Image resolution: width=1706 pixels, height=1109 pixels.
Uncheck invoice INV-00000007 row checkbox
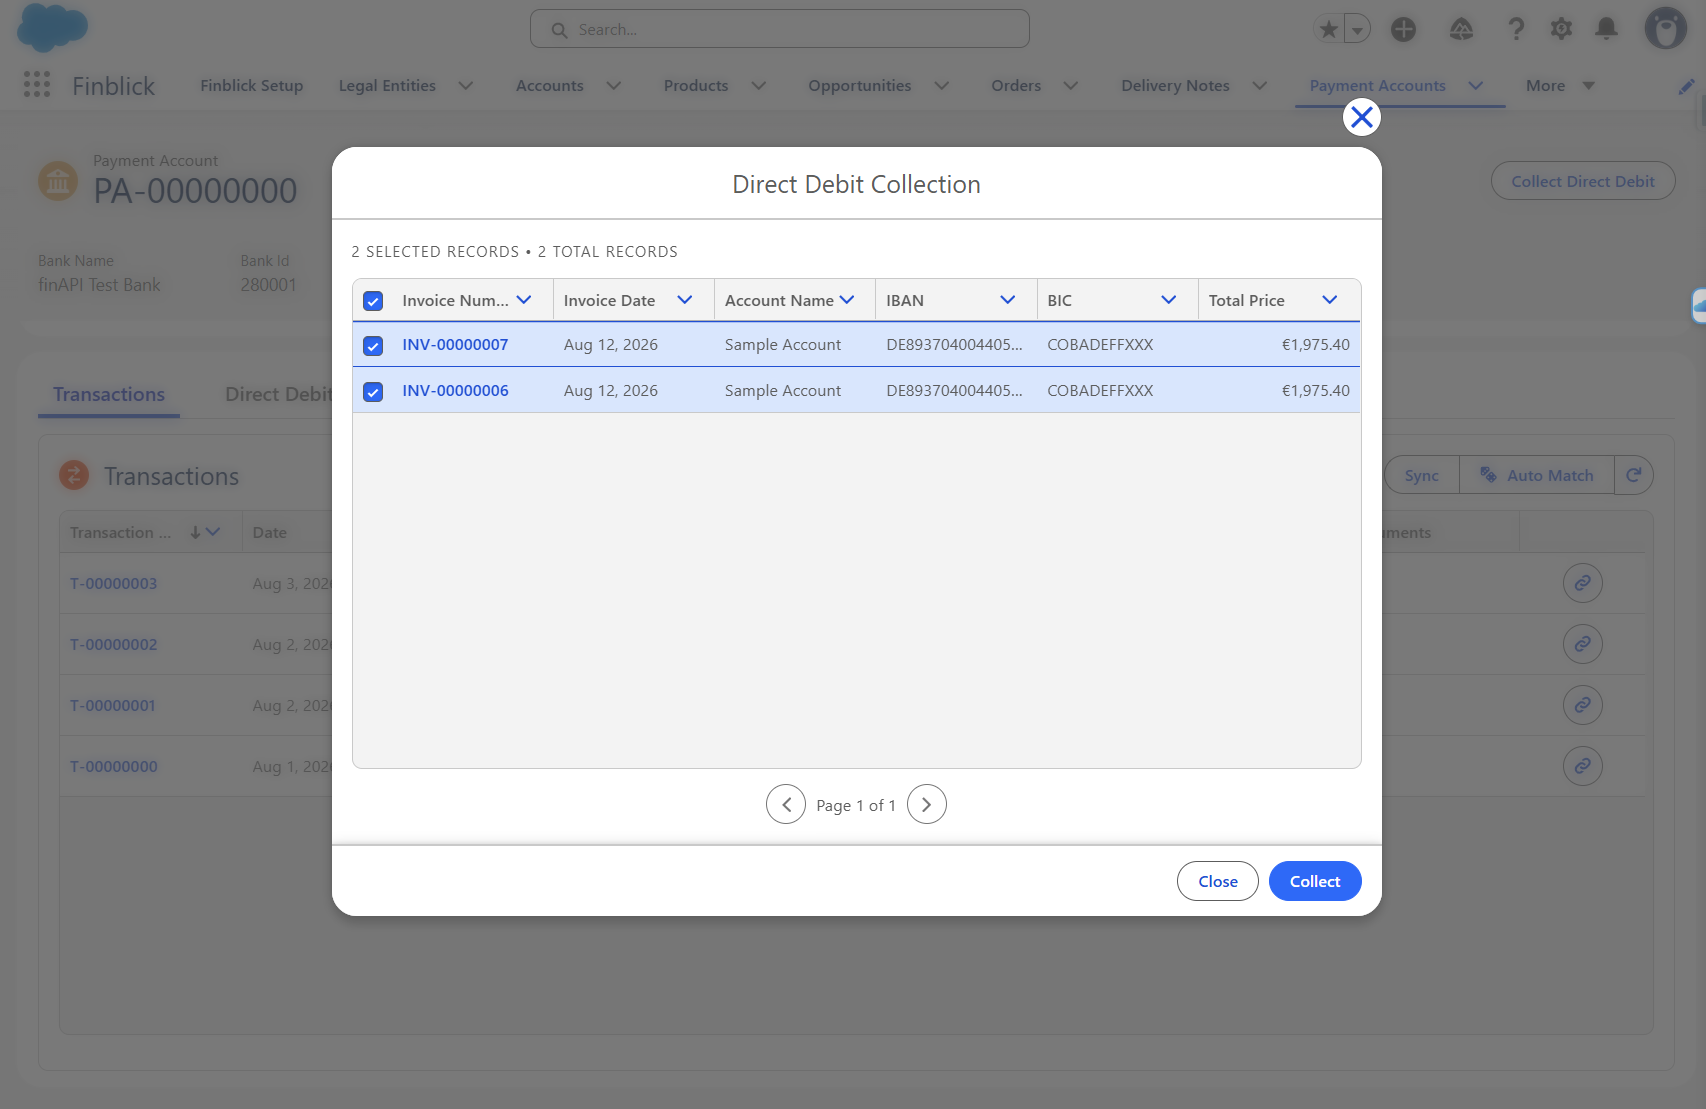[373, 346]
